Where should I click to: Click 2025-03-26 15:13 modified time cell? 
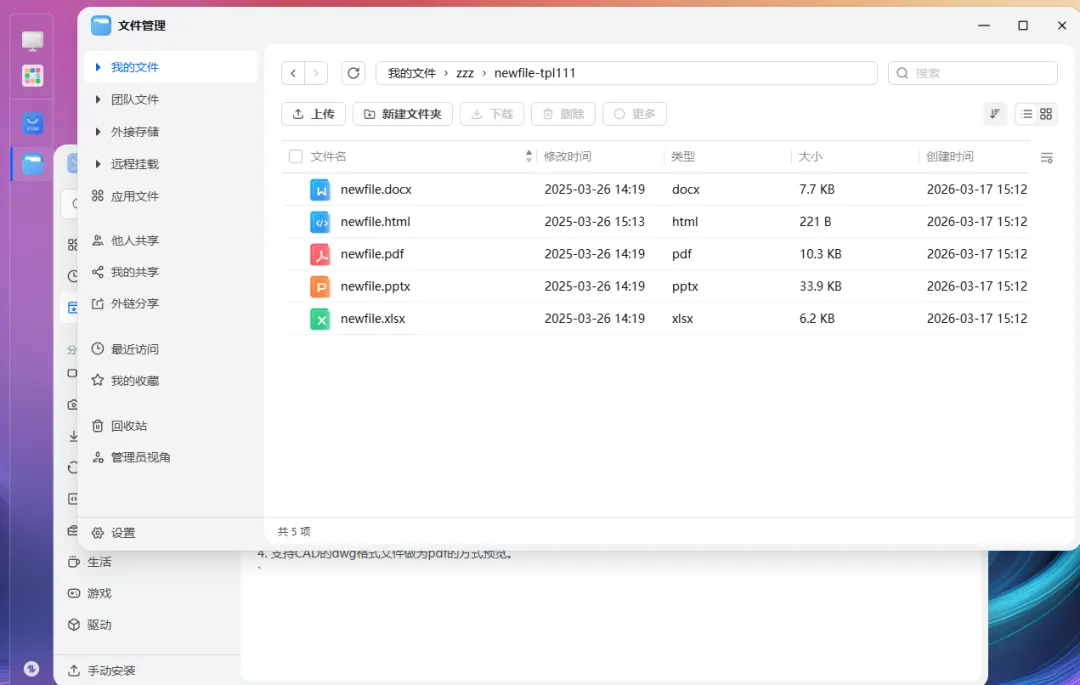(594, 222)
